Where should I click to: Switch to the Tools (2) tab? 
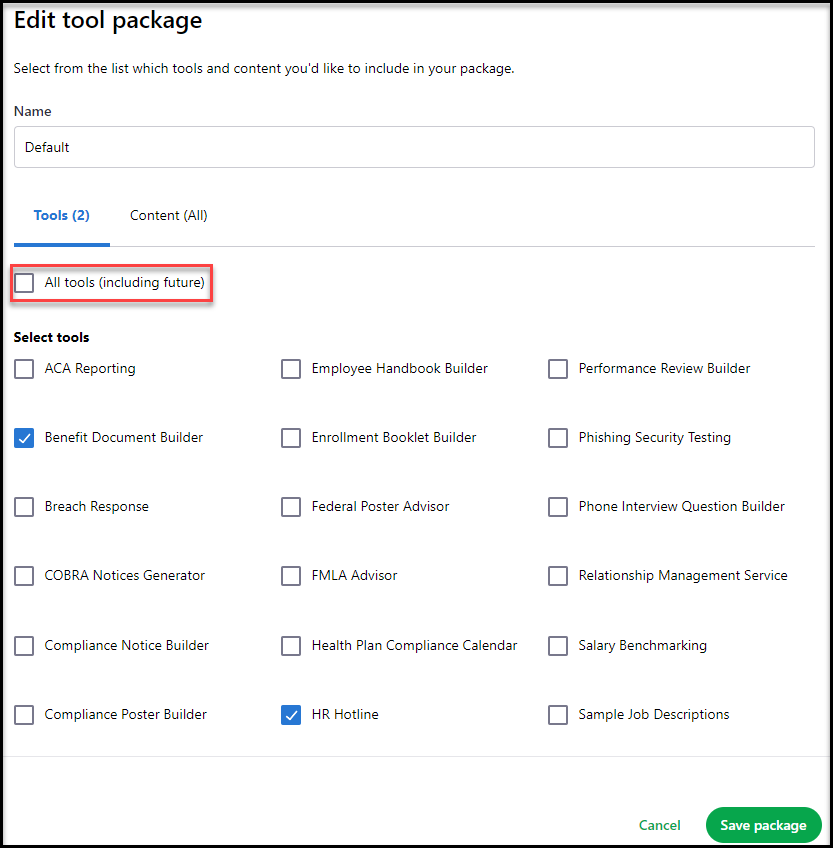(62, 216)
